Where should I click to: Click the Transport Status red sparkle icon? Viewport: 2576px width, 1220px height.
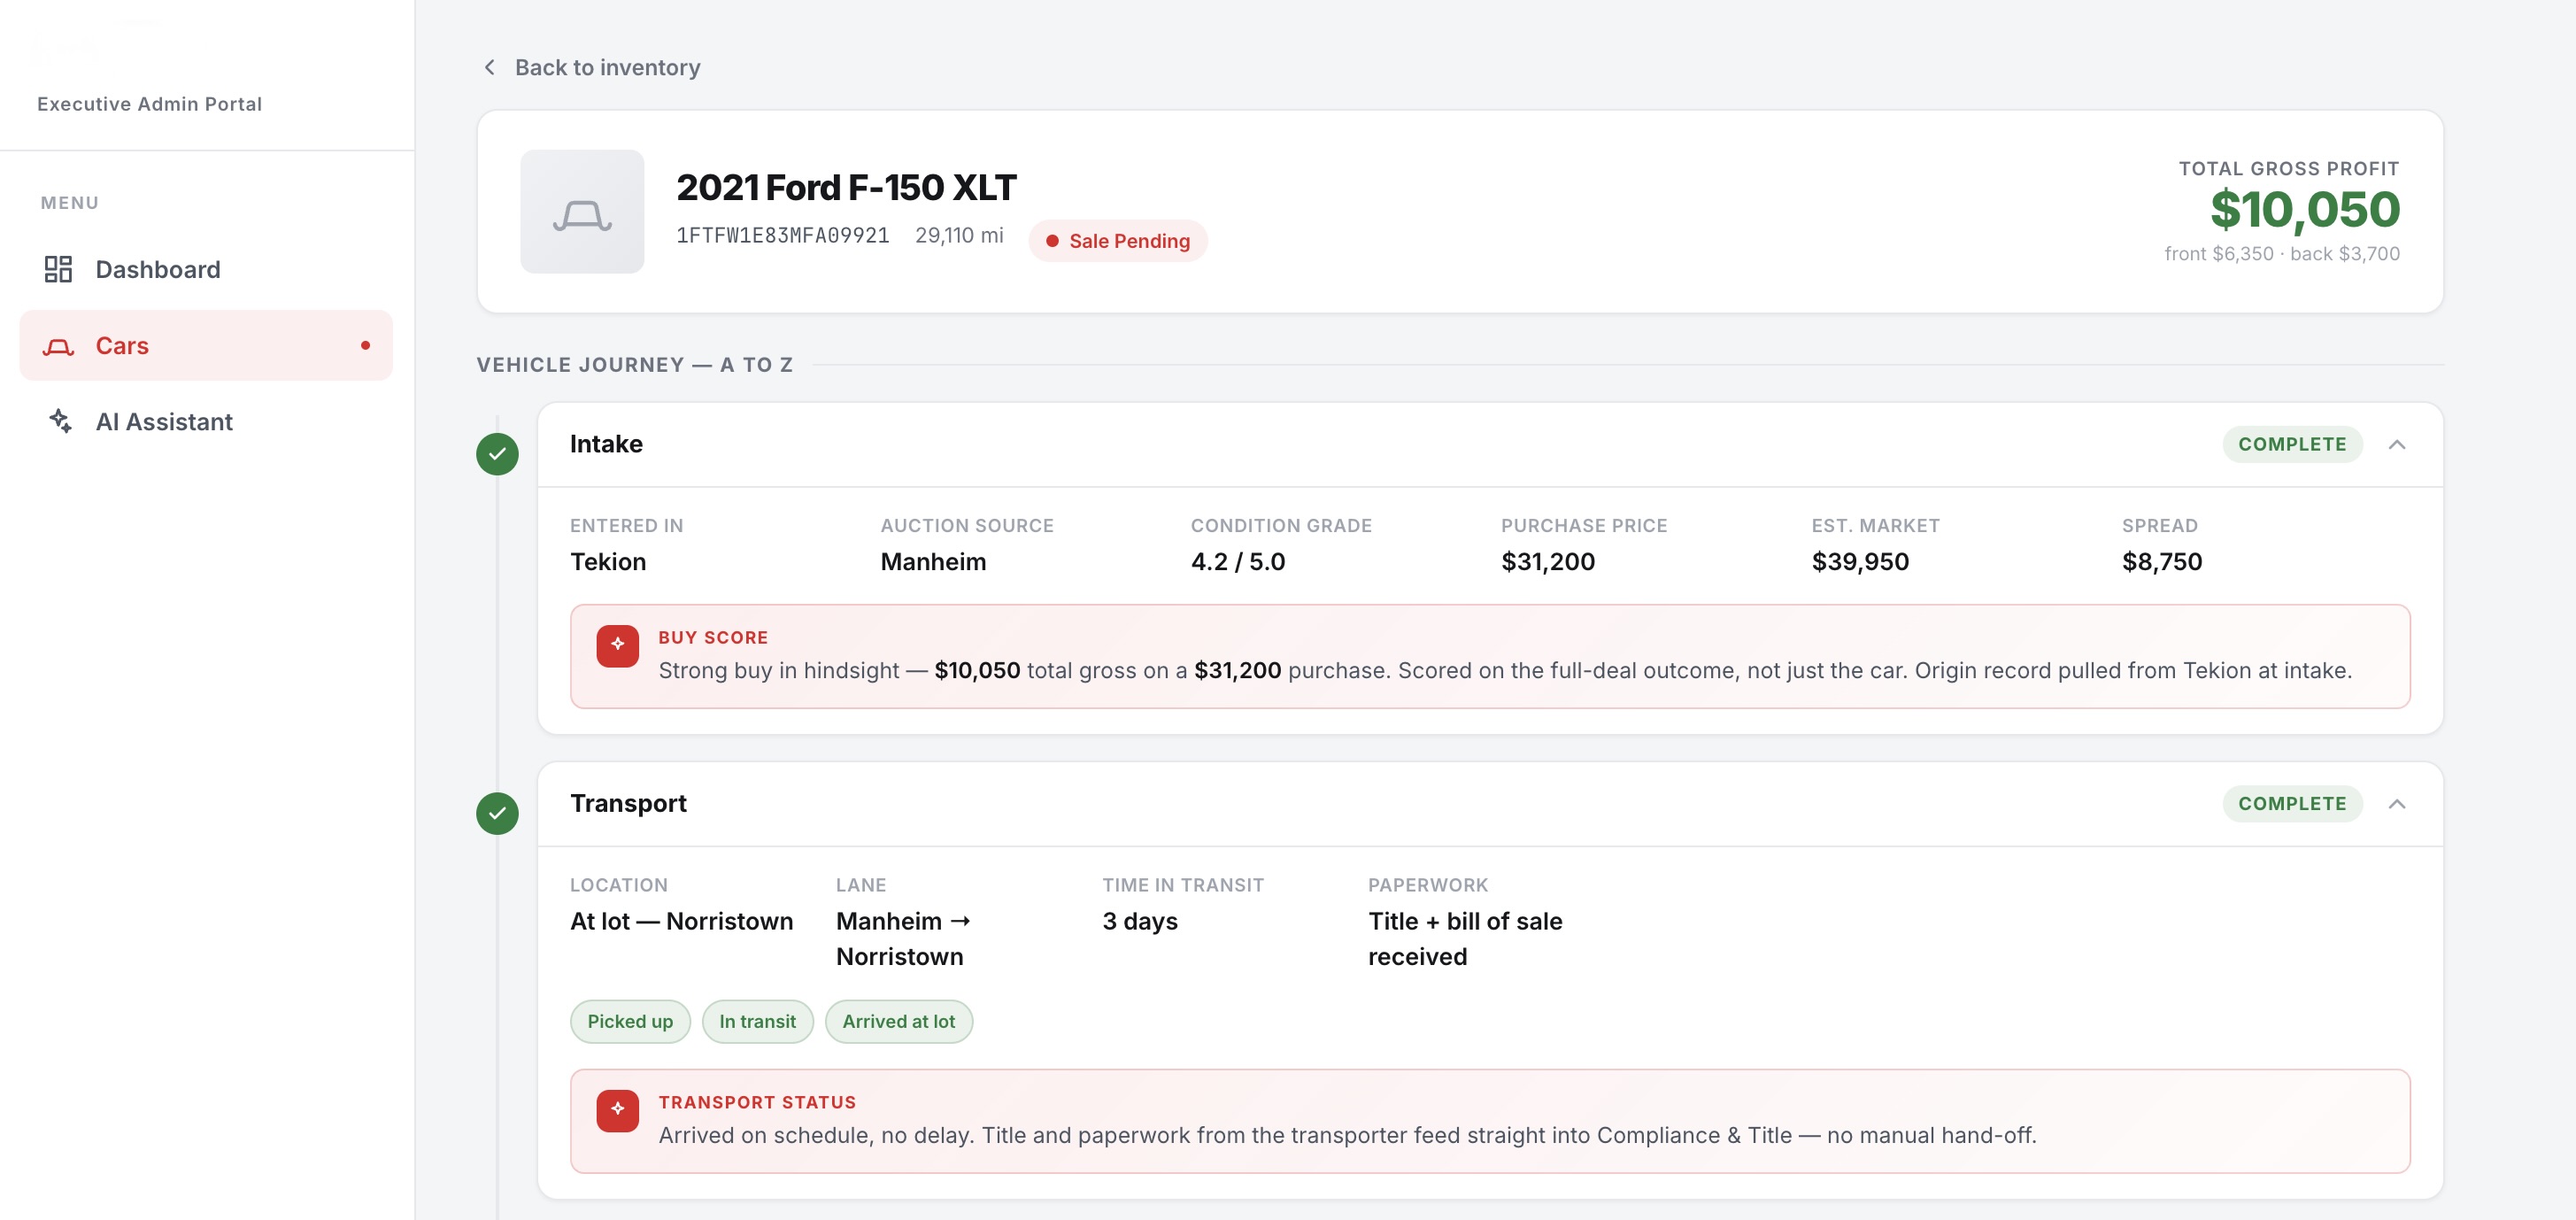617,1110
